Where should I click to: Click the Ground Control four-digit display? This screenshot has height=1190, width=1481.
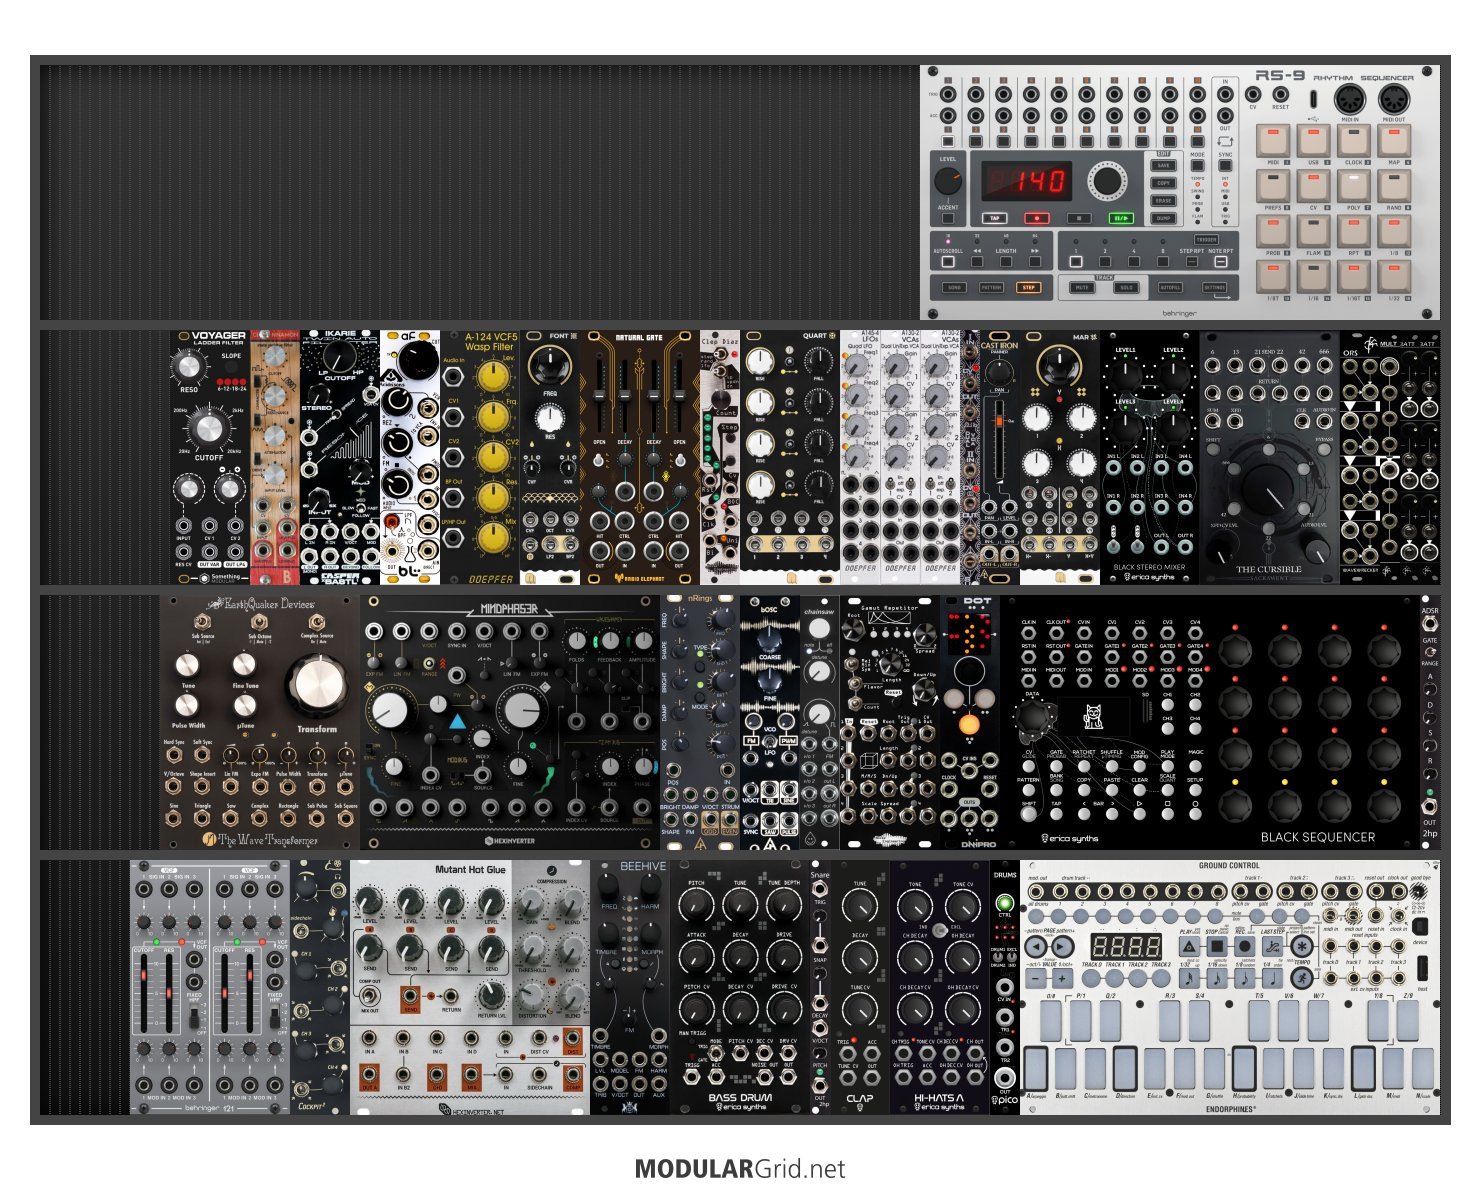click(1126, 947)
